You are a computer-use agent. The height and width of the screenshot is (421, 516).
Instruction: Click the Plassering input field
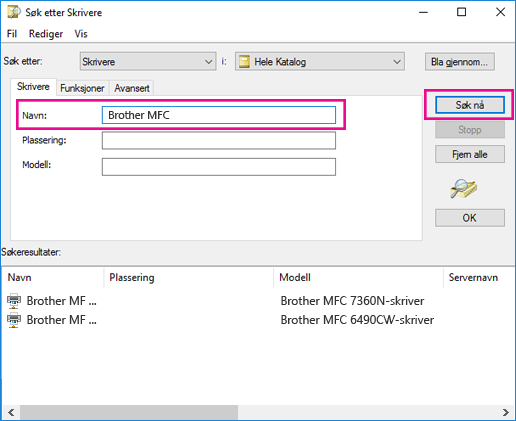pos(219,140)
